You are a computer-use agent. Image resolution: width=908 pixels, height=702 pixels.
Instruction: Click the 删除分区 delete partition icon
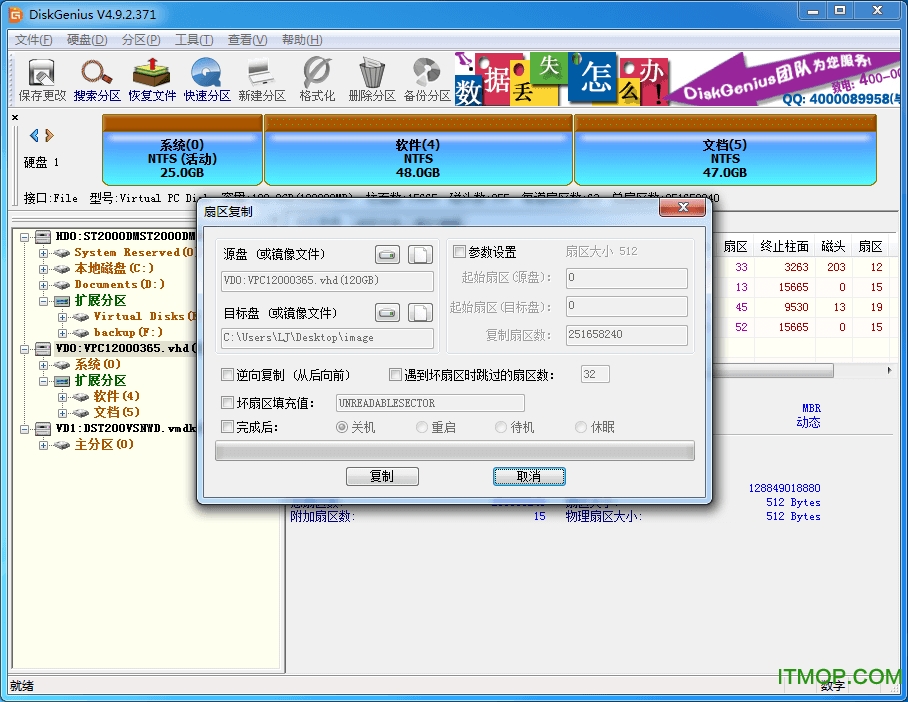[372, 78]
